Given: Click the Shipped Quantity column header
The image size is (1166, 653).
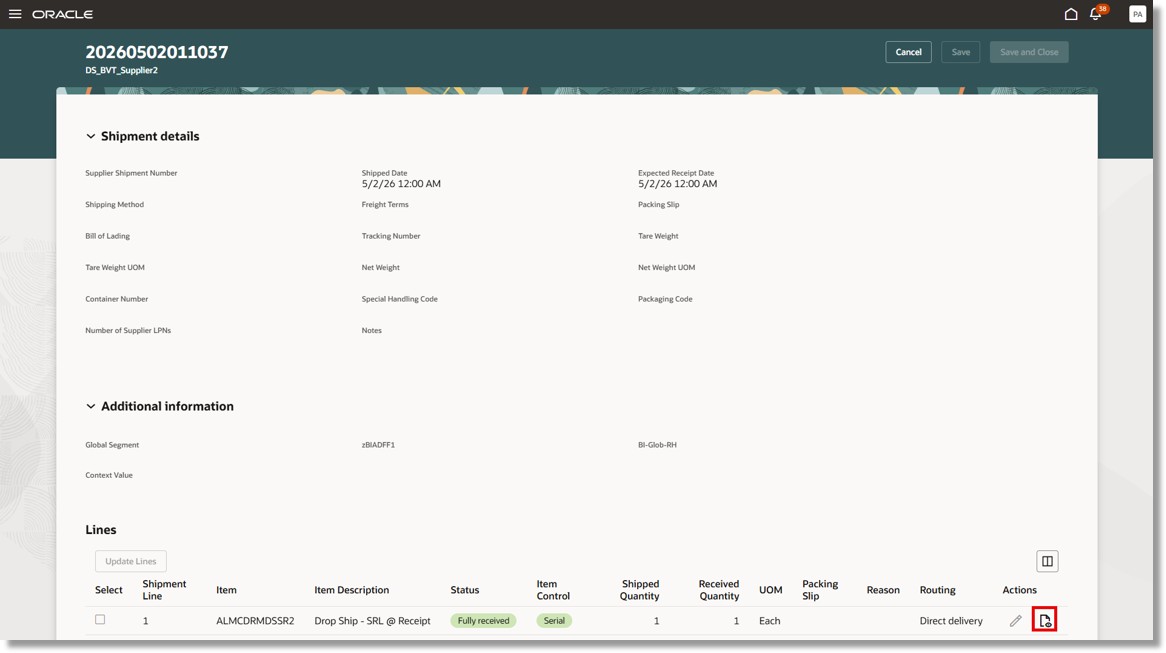Looking at the screenshot, I should coord(640,590).
